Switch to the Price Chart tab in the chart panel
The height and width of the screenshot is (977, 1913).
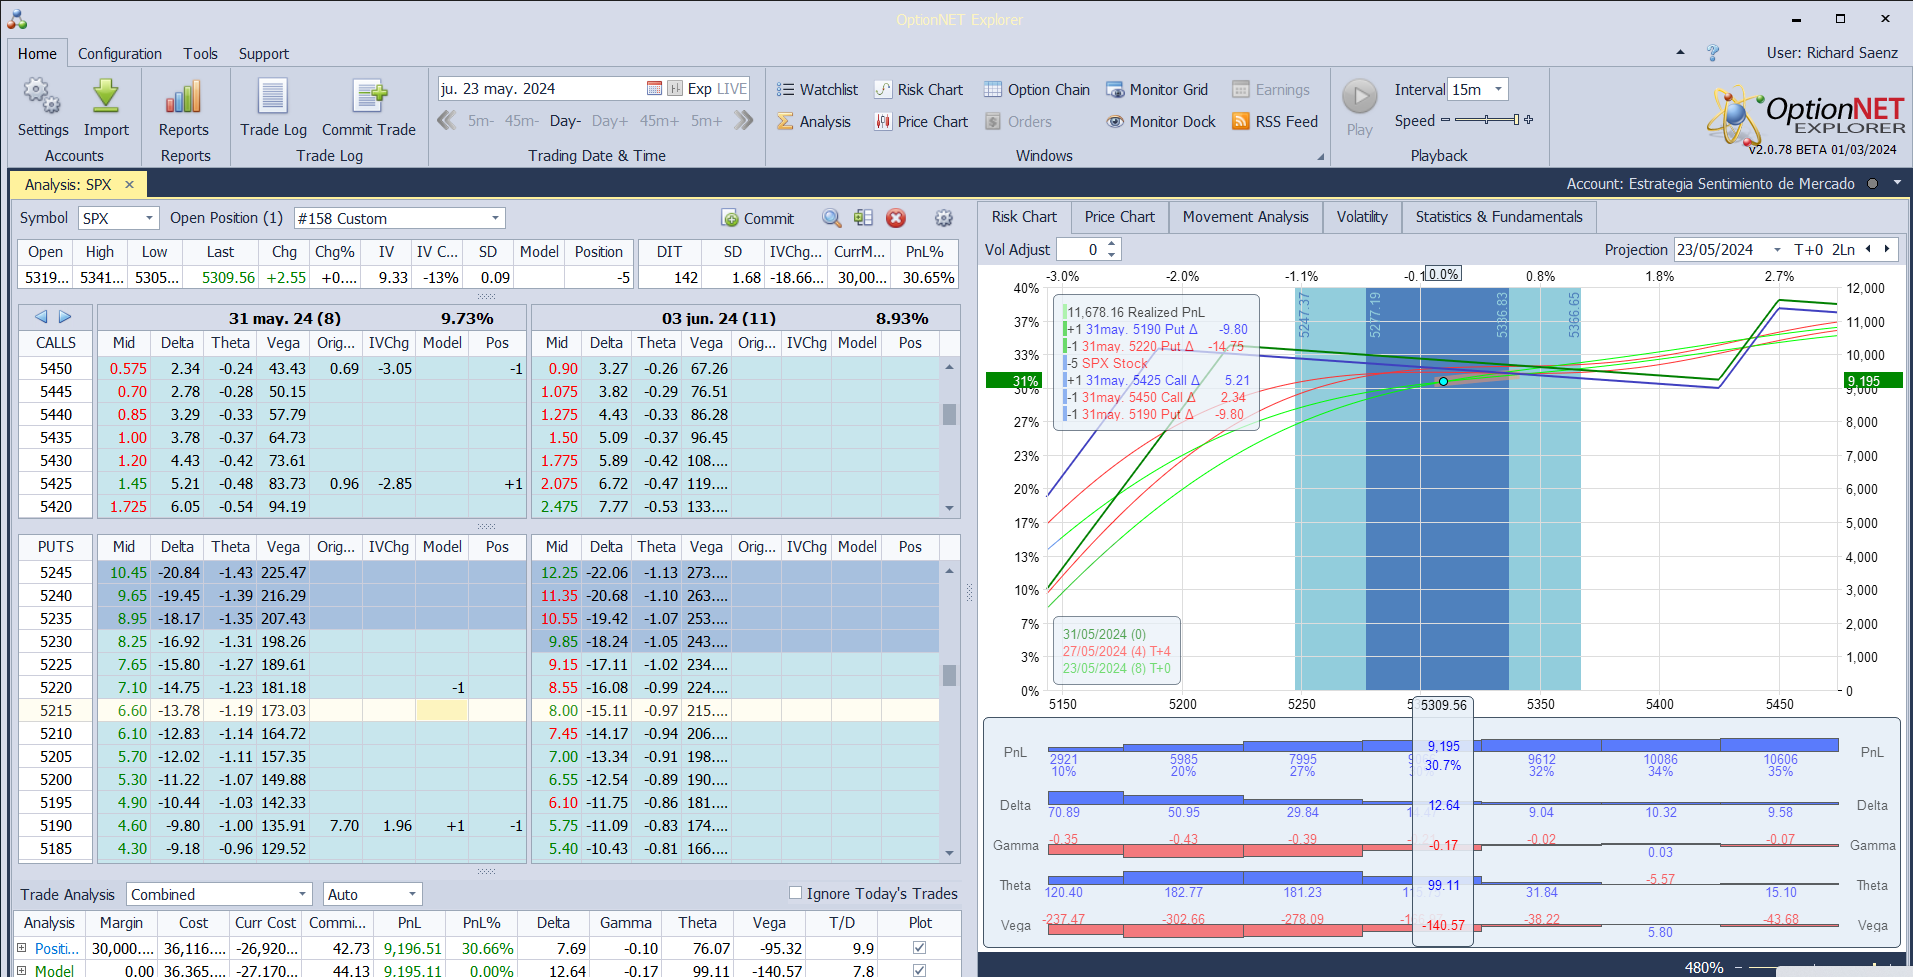(1119, 217)
